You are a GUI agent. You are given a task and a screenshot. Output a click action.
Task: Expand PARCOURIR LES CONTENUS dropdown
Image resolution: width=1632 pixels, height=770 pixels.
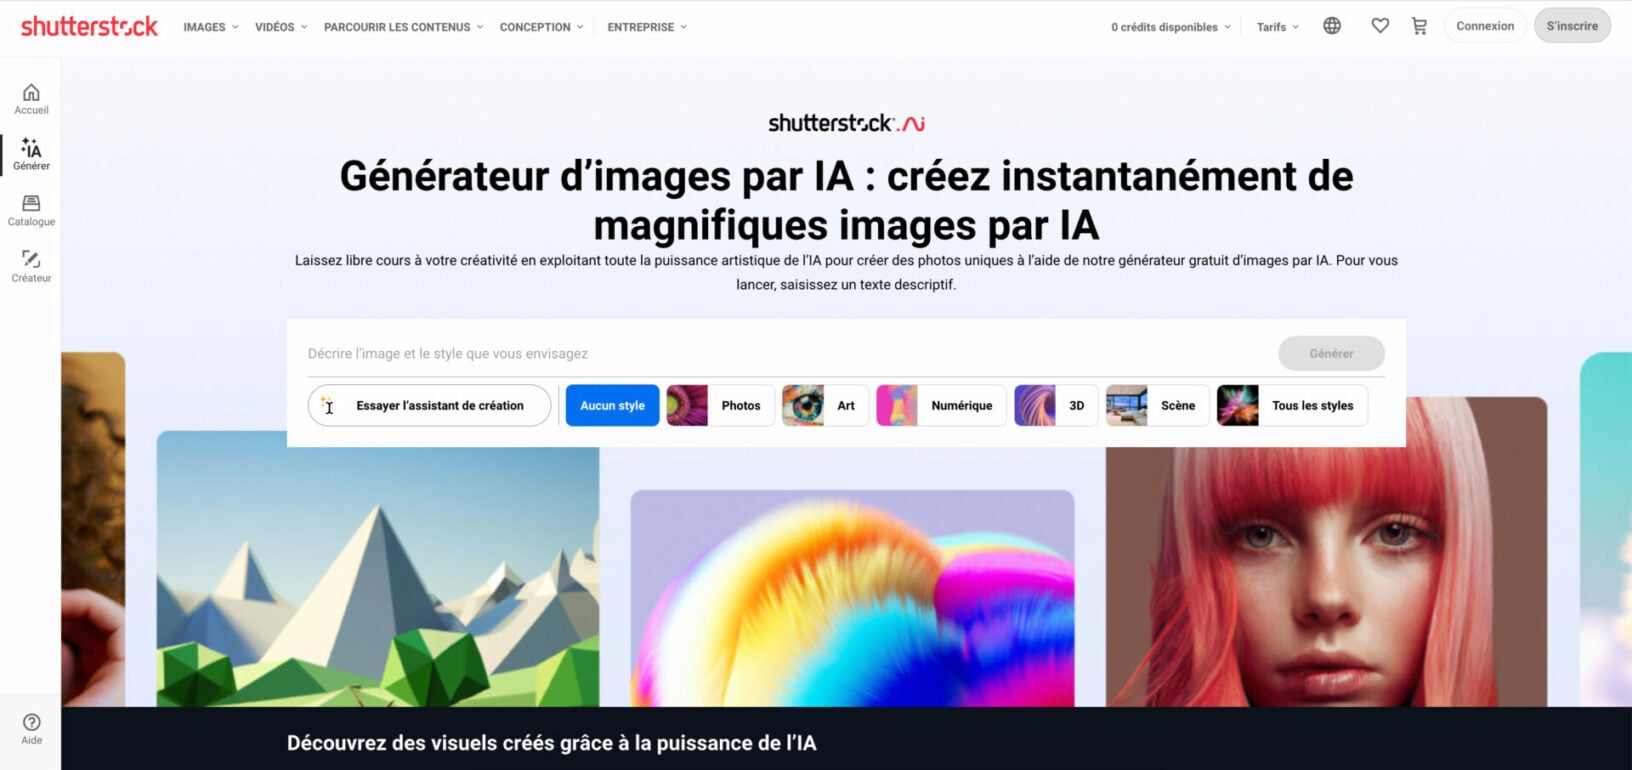coord(403,27)
